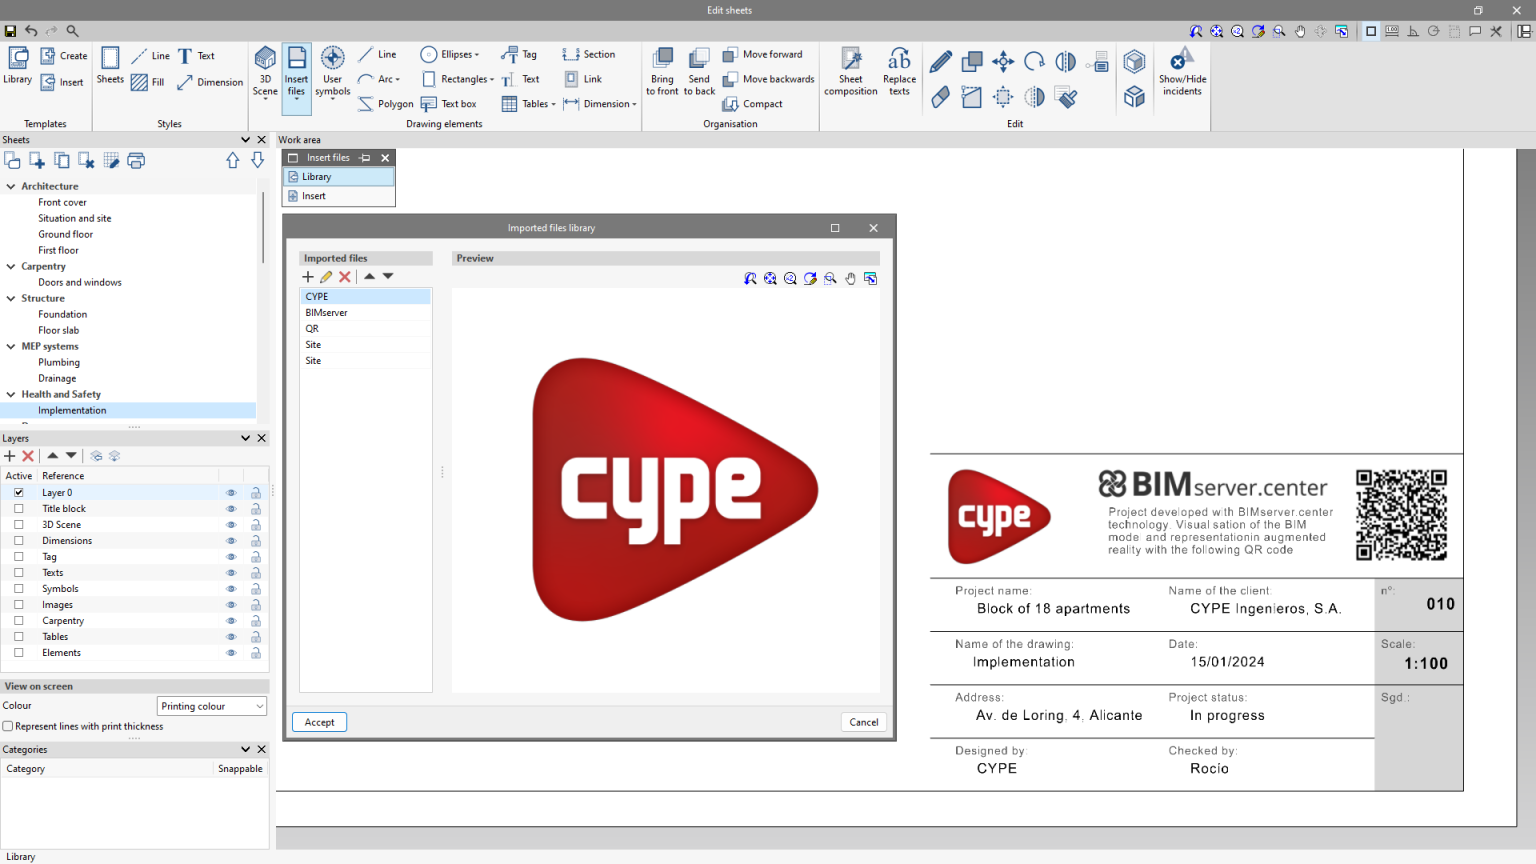Delete the selected imported file
1536x864 pixels.
click(x=344, y=276)
